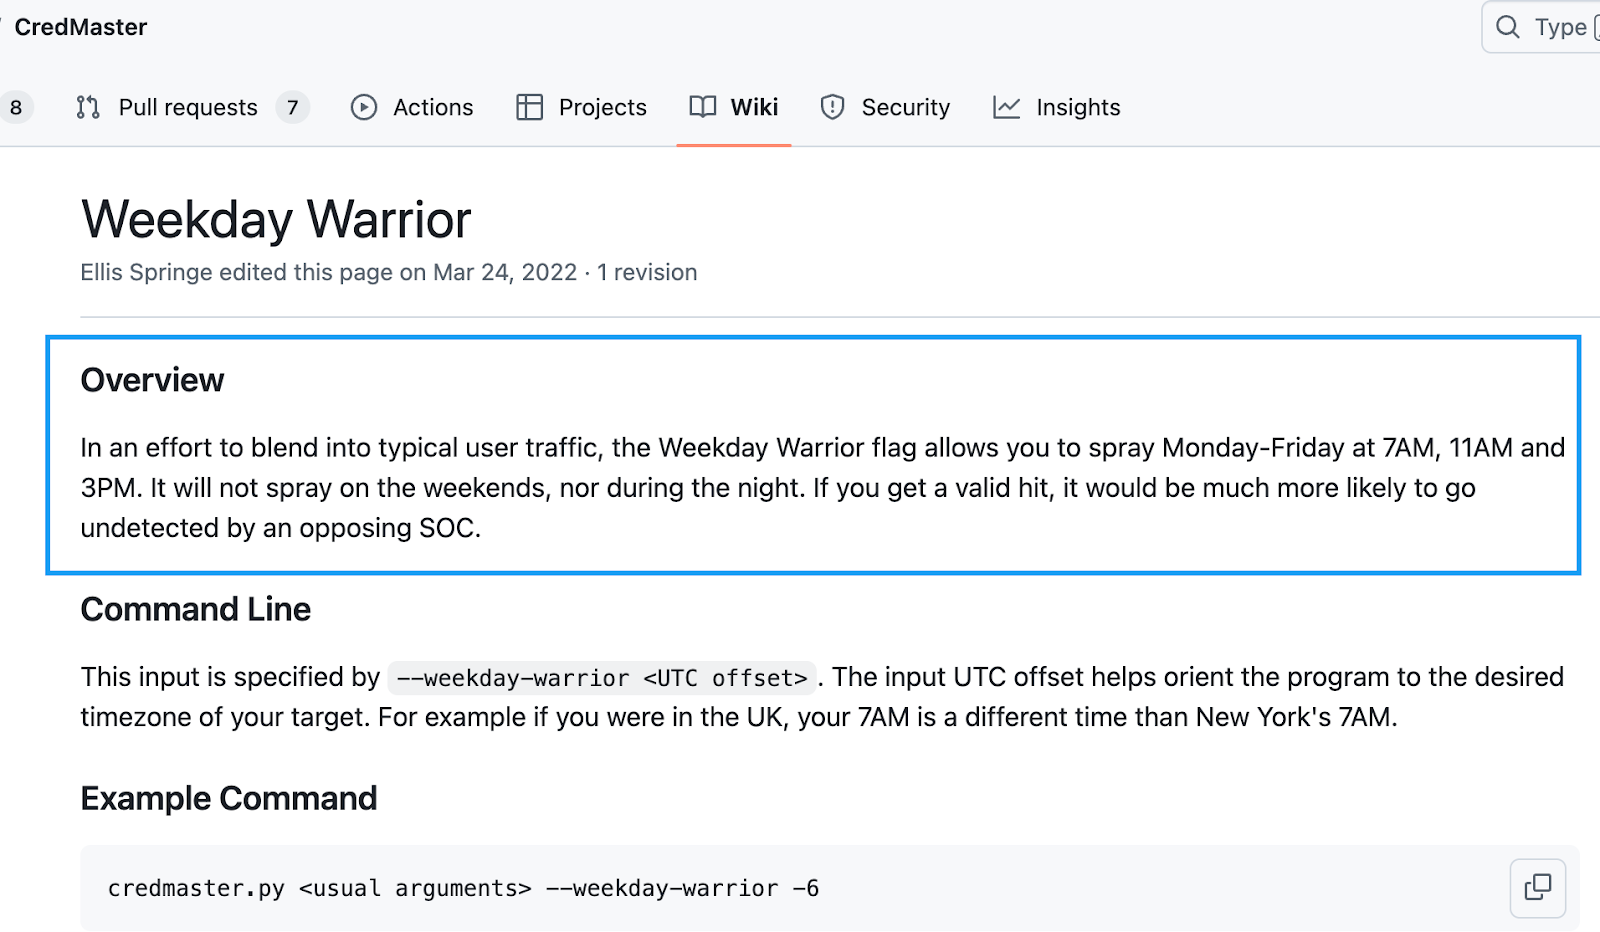The image size is (1600, 932).
Task: Click the 8 count badge on the left
Action: pyautogui.click(x=15, y=107)
